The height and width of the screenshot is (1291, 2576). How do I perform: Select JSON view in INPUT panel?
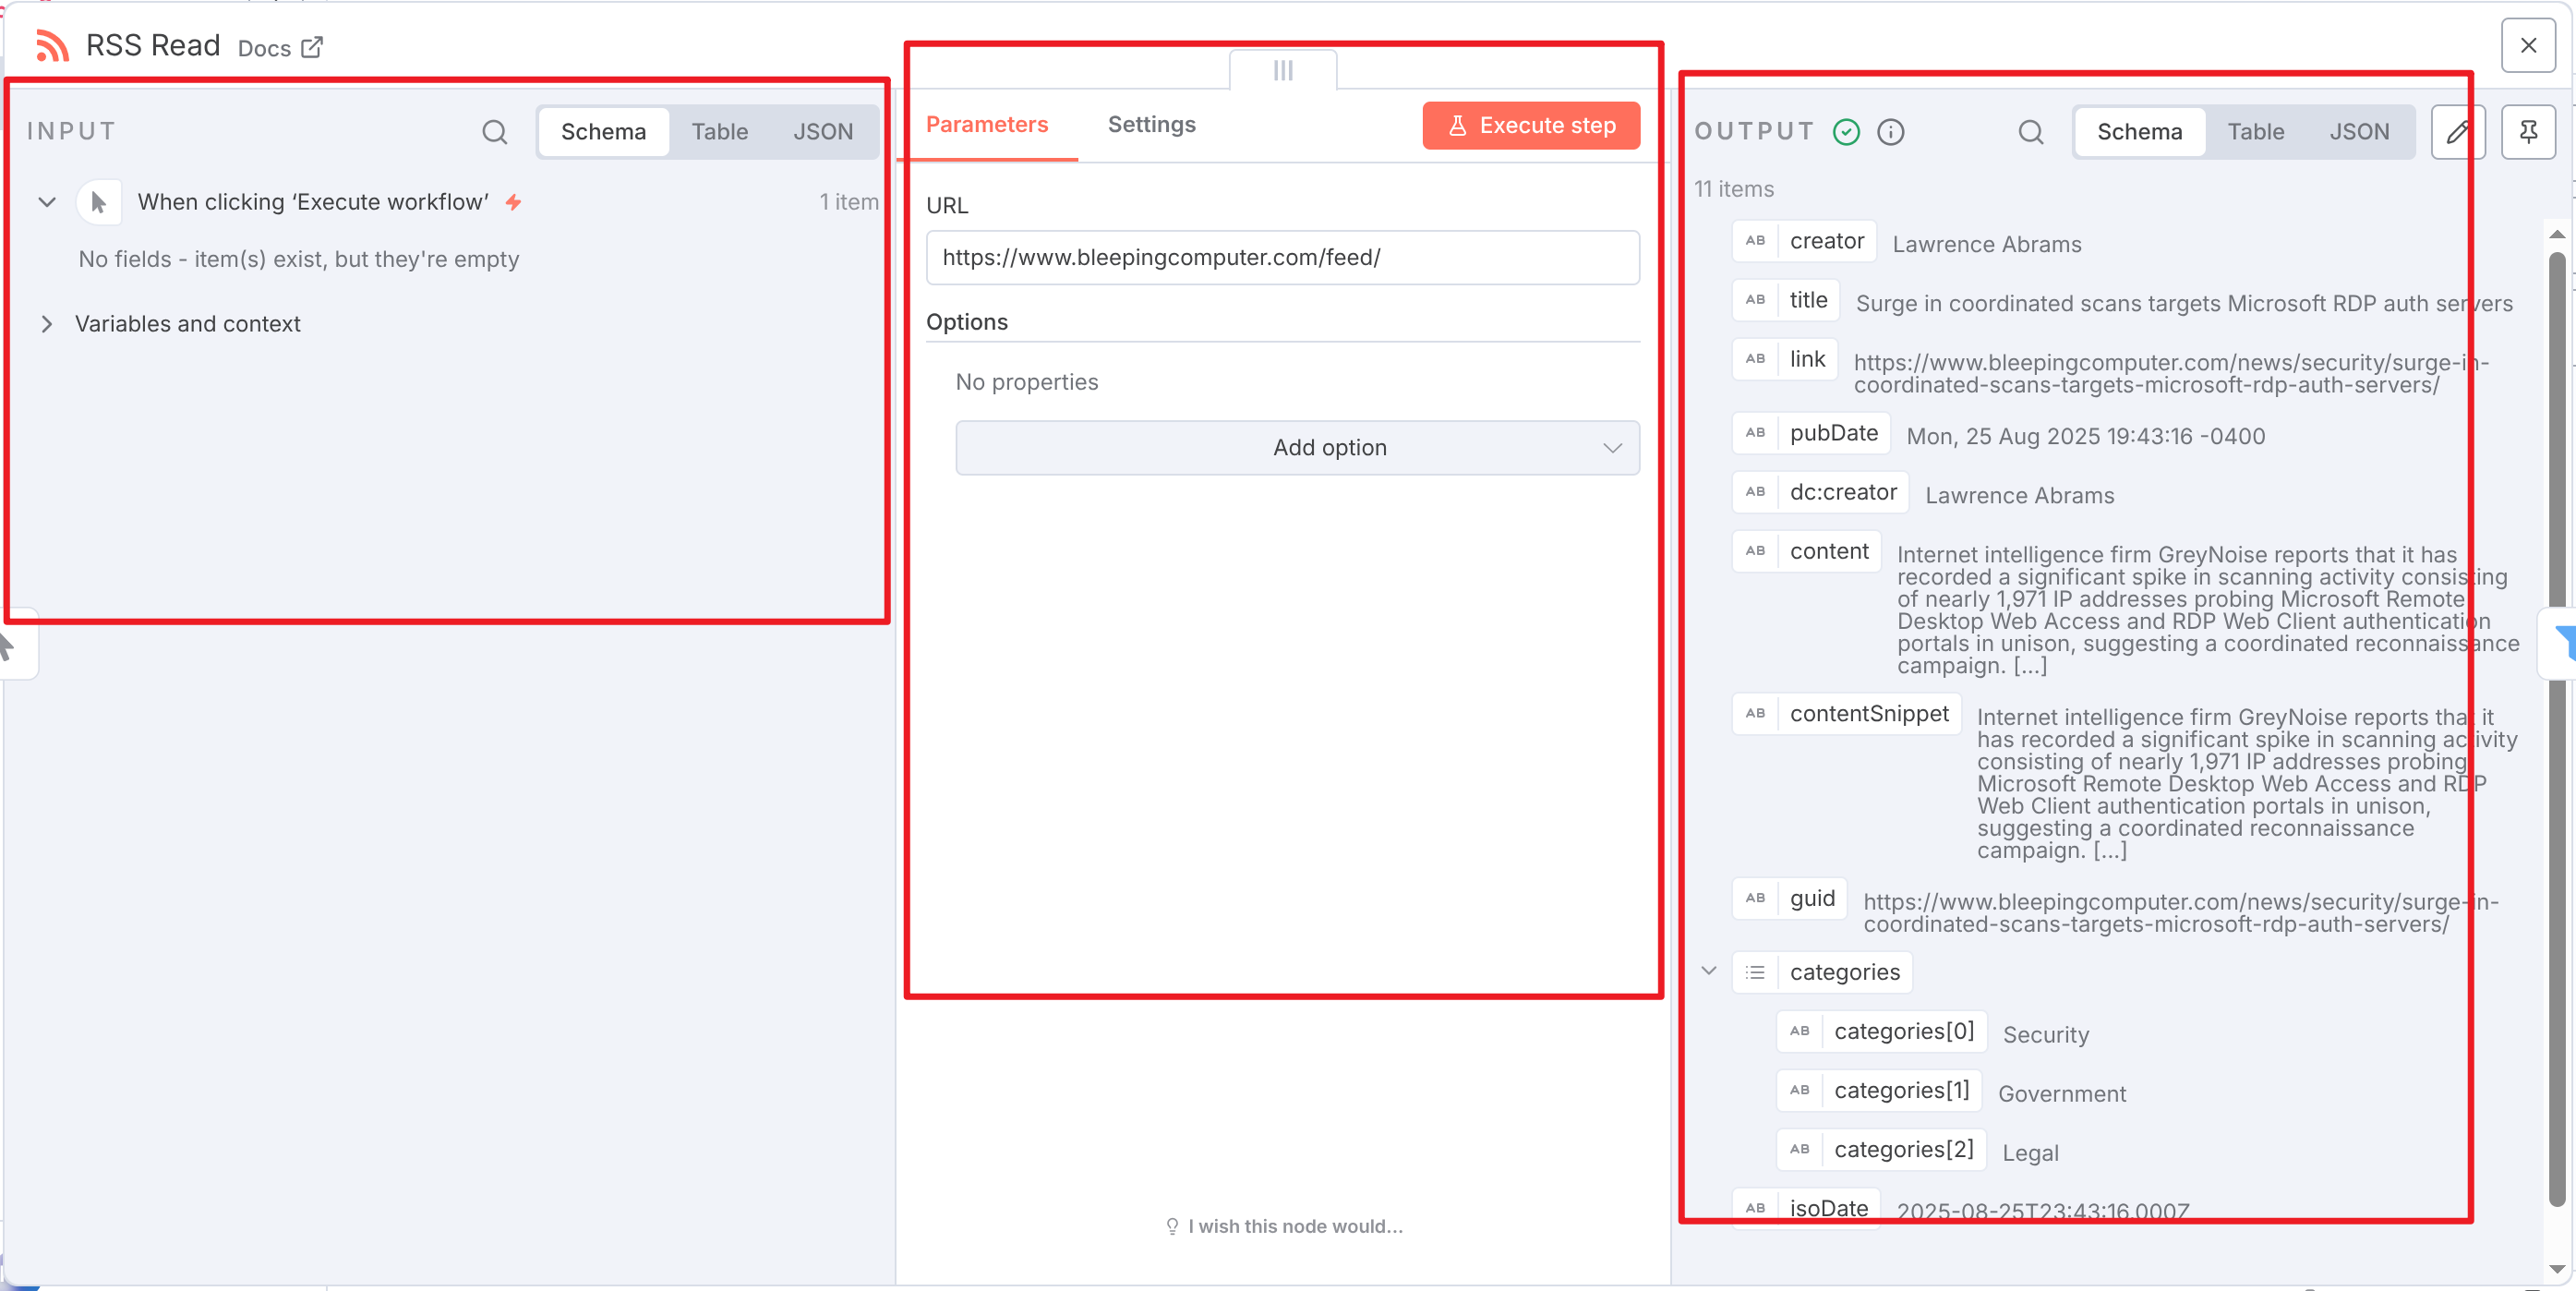tap(823, 132)
